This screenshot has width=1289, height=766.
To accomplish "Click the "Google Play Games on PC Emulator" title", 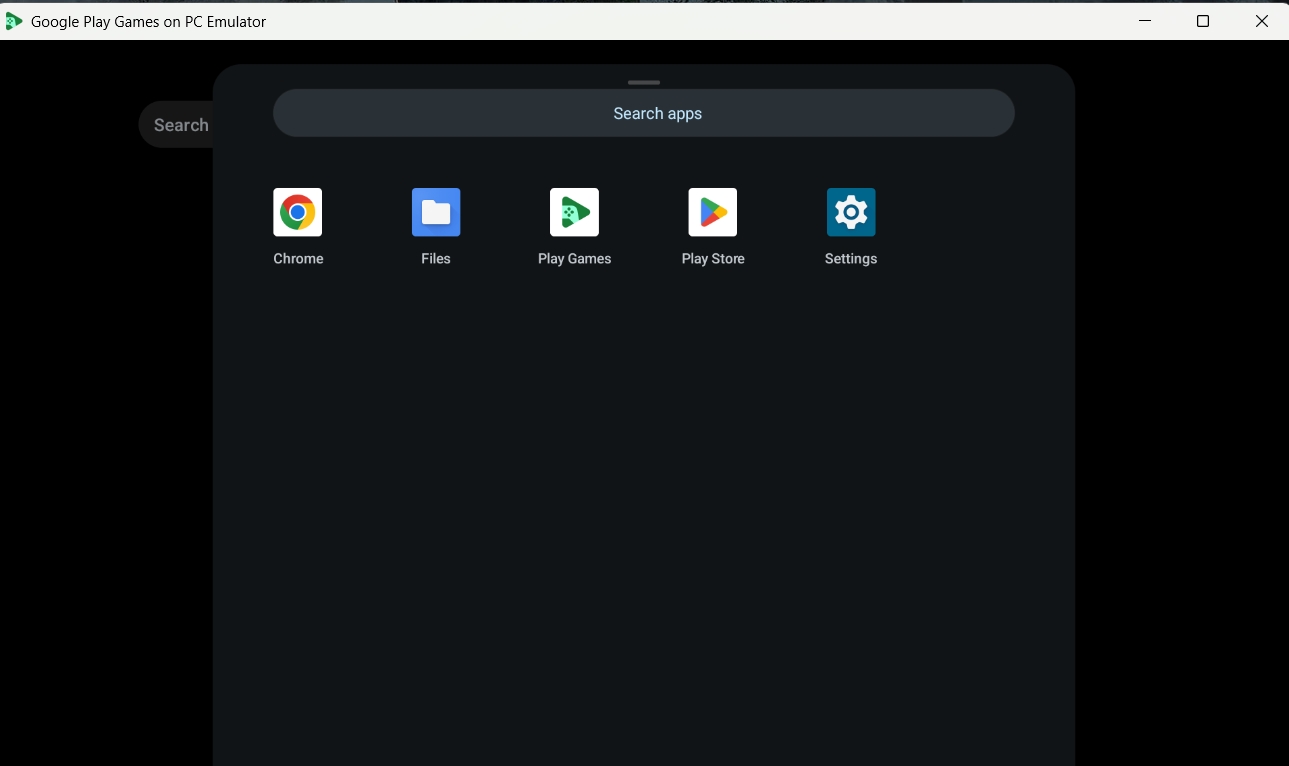I will point(148,22).
